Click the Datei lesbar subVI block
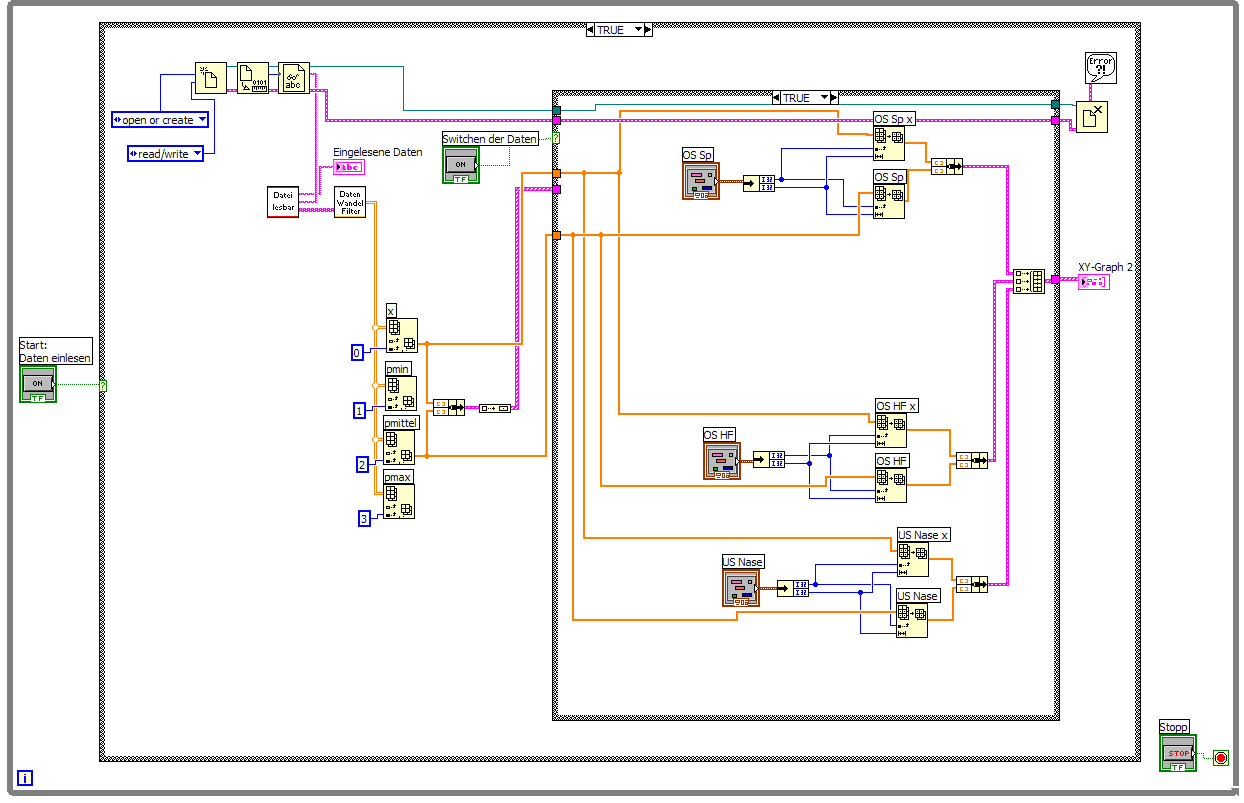 283,202
